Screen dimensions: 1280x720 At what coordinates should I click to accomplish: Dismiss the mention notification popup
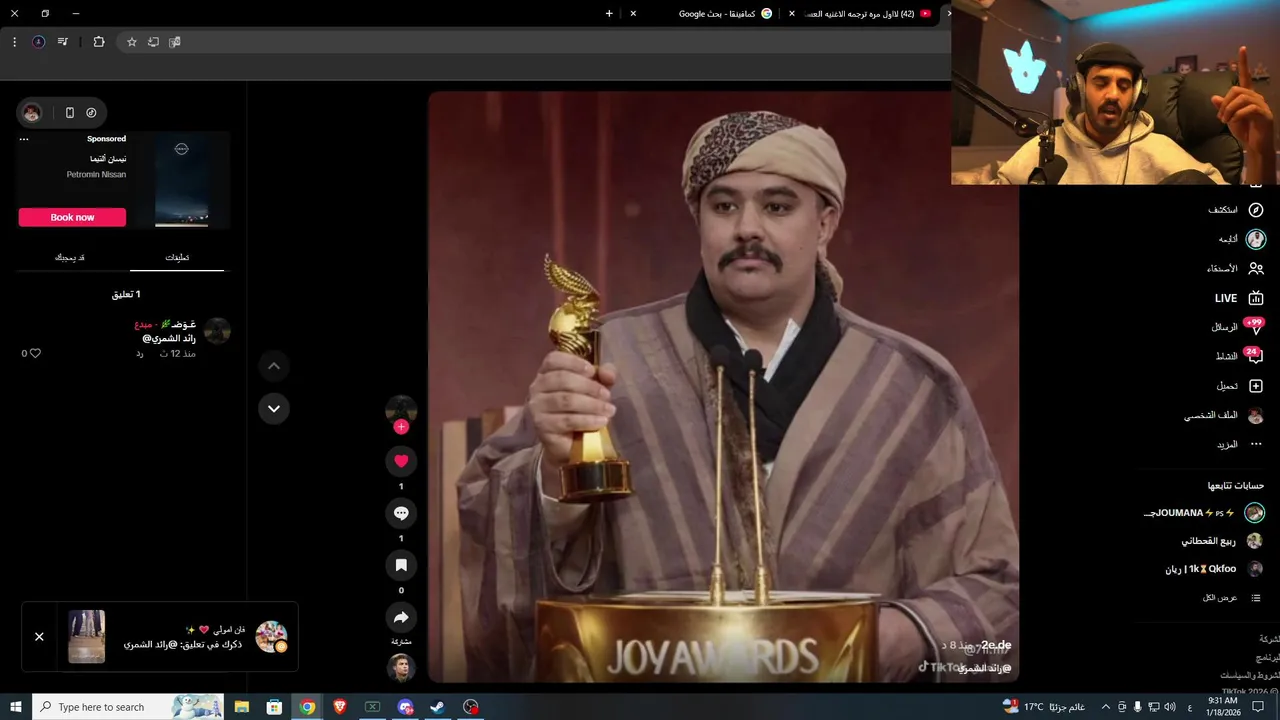(x=39, y=636)
